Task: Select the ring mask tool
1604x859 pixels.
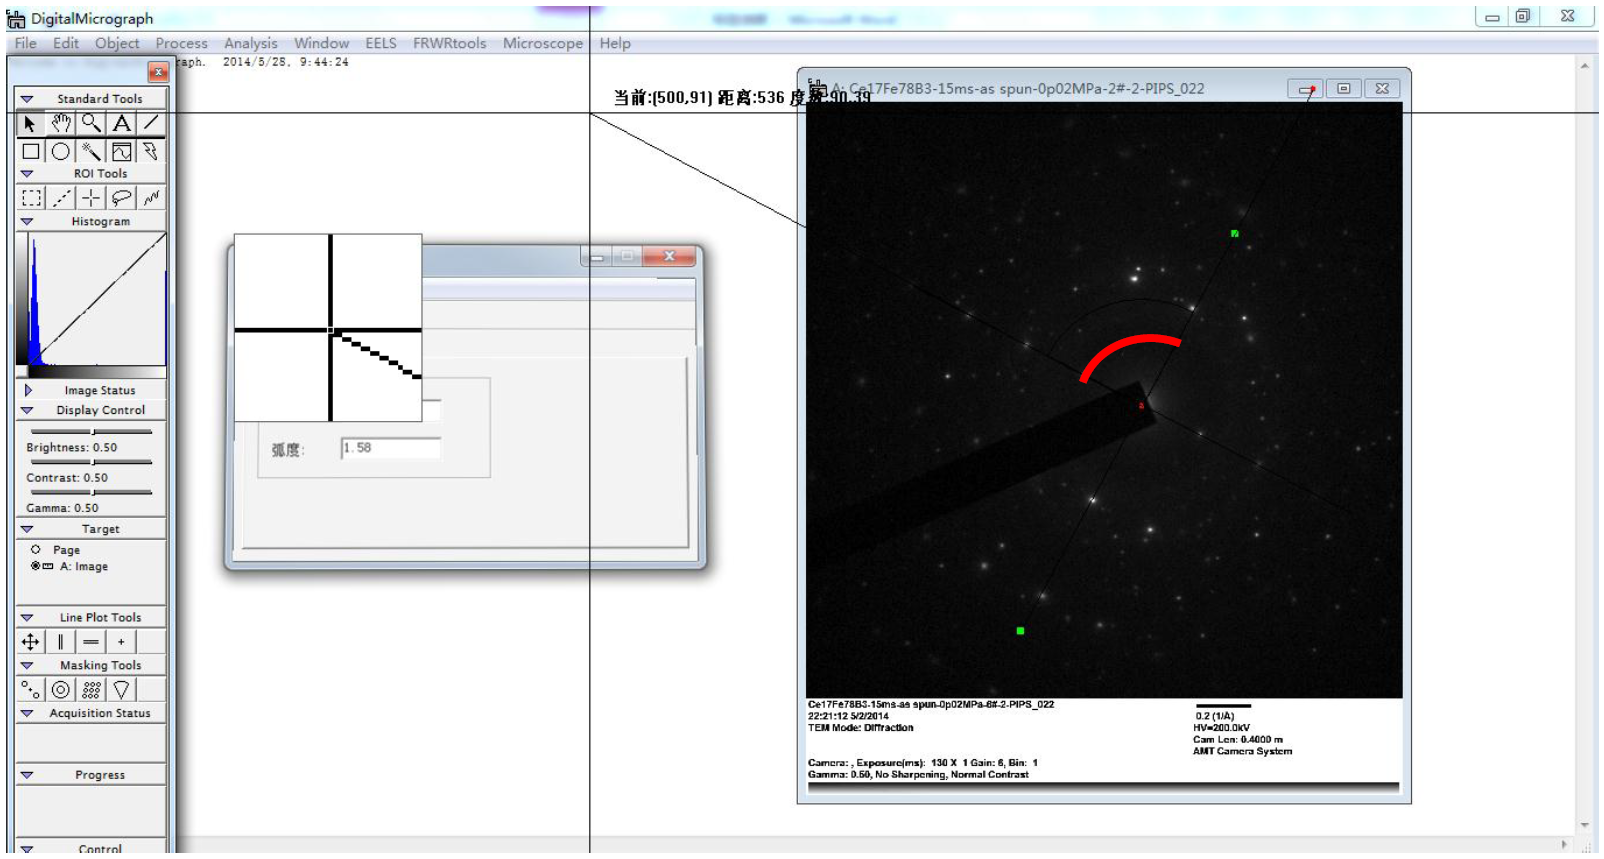Action: (x=61, y=690)
